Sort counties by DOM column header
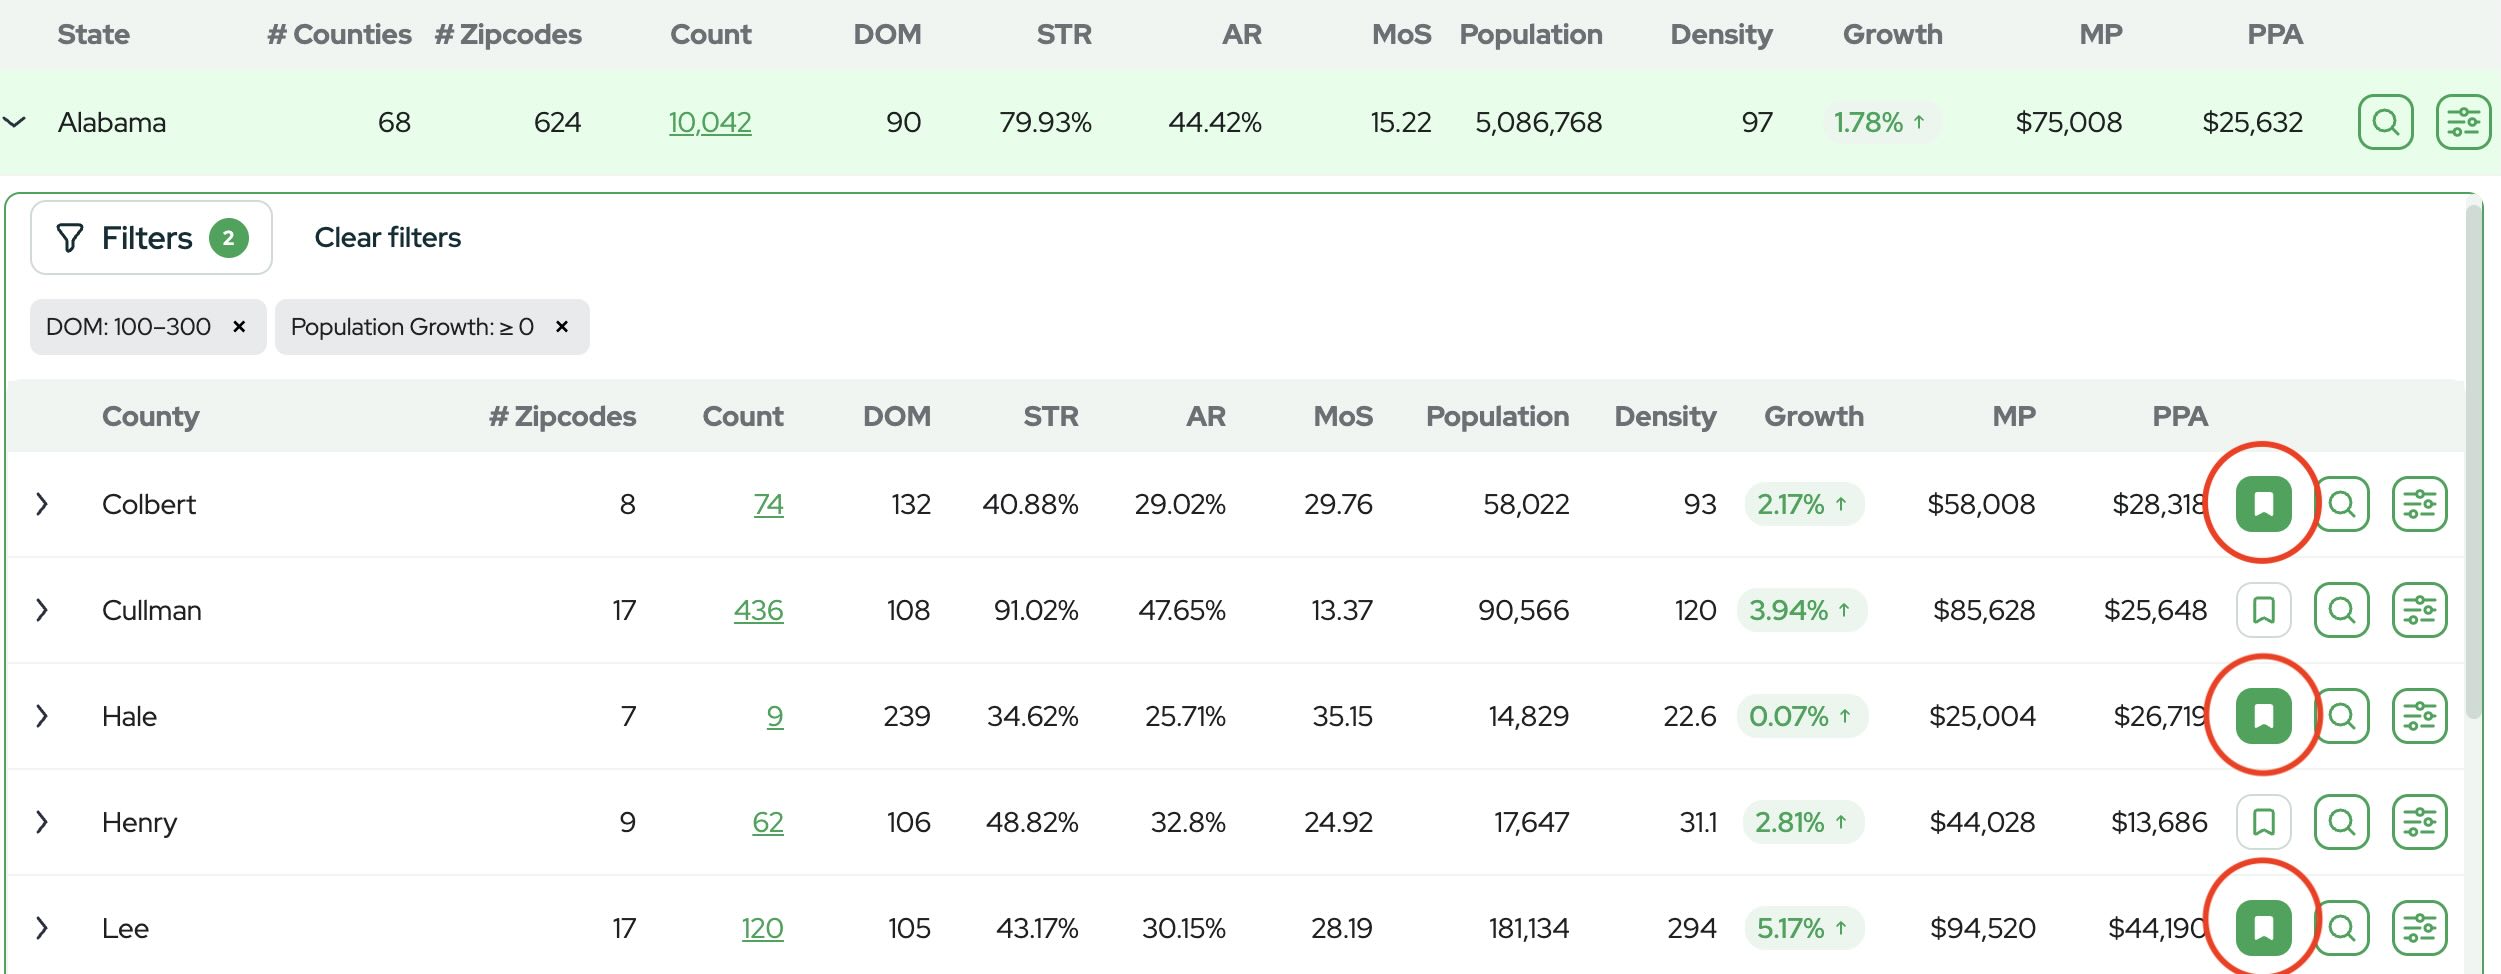2501x974 pixels. point(896,416)
